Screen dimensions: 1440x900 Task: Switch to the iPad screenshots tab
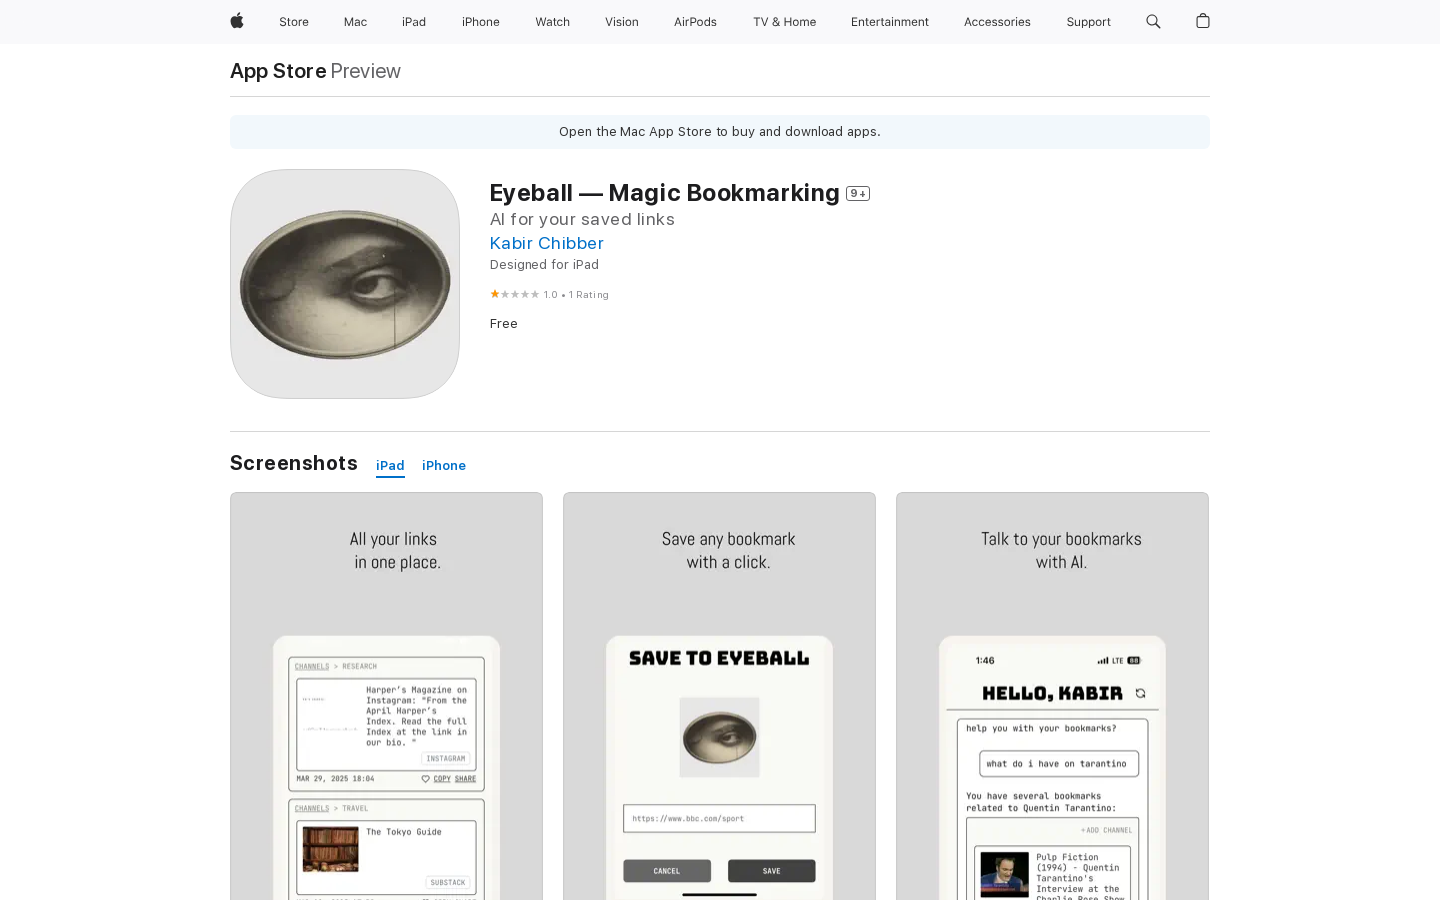click(x=390, y=466)
